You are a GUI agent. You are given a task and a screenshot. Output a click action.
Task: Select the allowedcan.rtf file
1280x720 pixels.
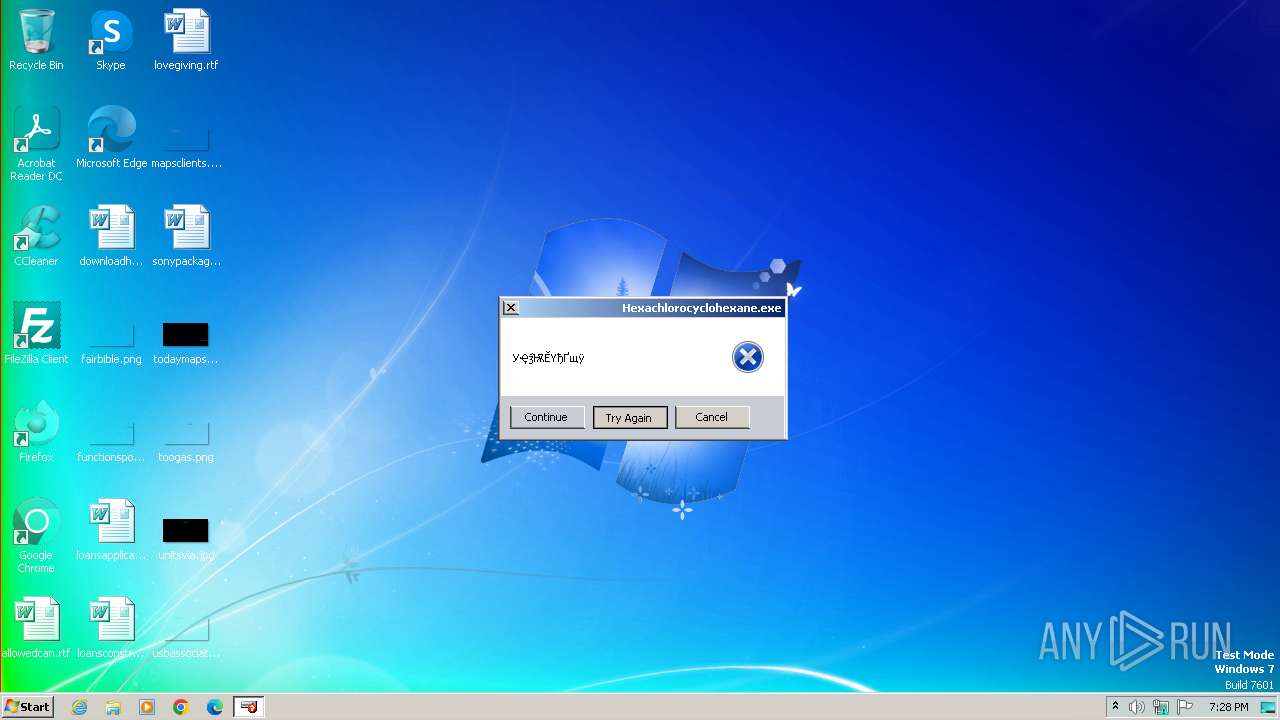[x=36, y=628]
